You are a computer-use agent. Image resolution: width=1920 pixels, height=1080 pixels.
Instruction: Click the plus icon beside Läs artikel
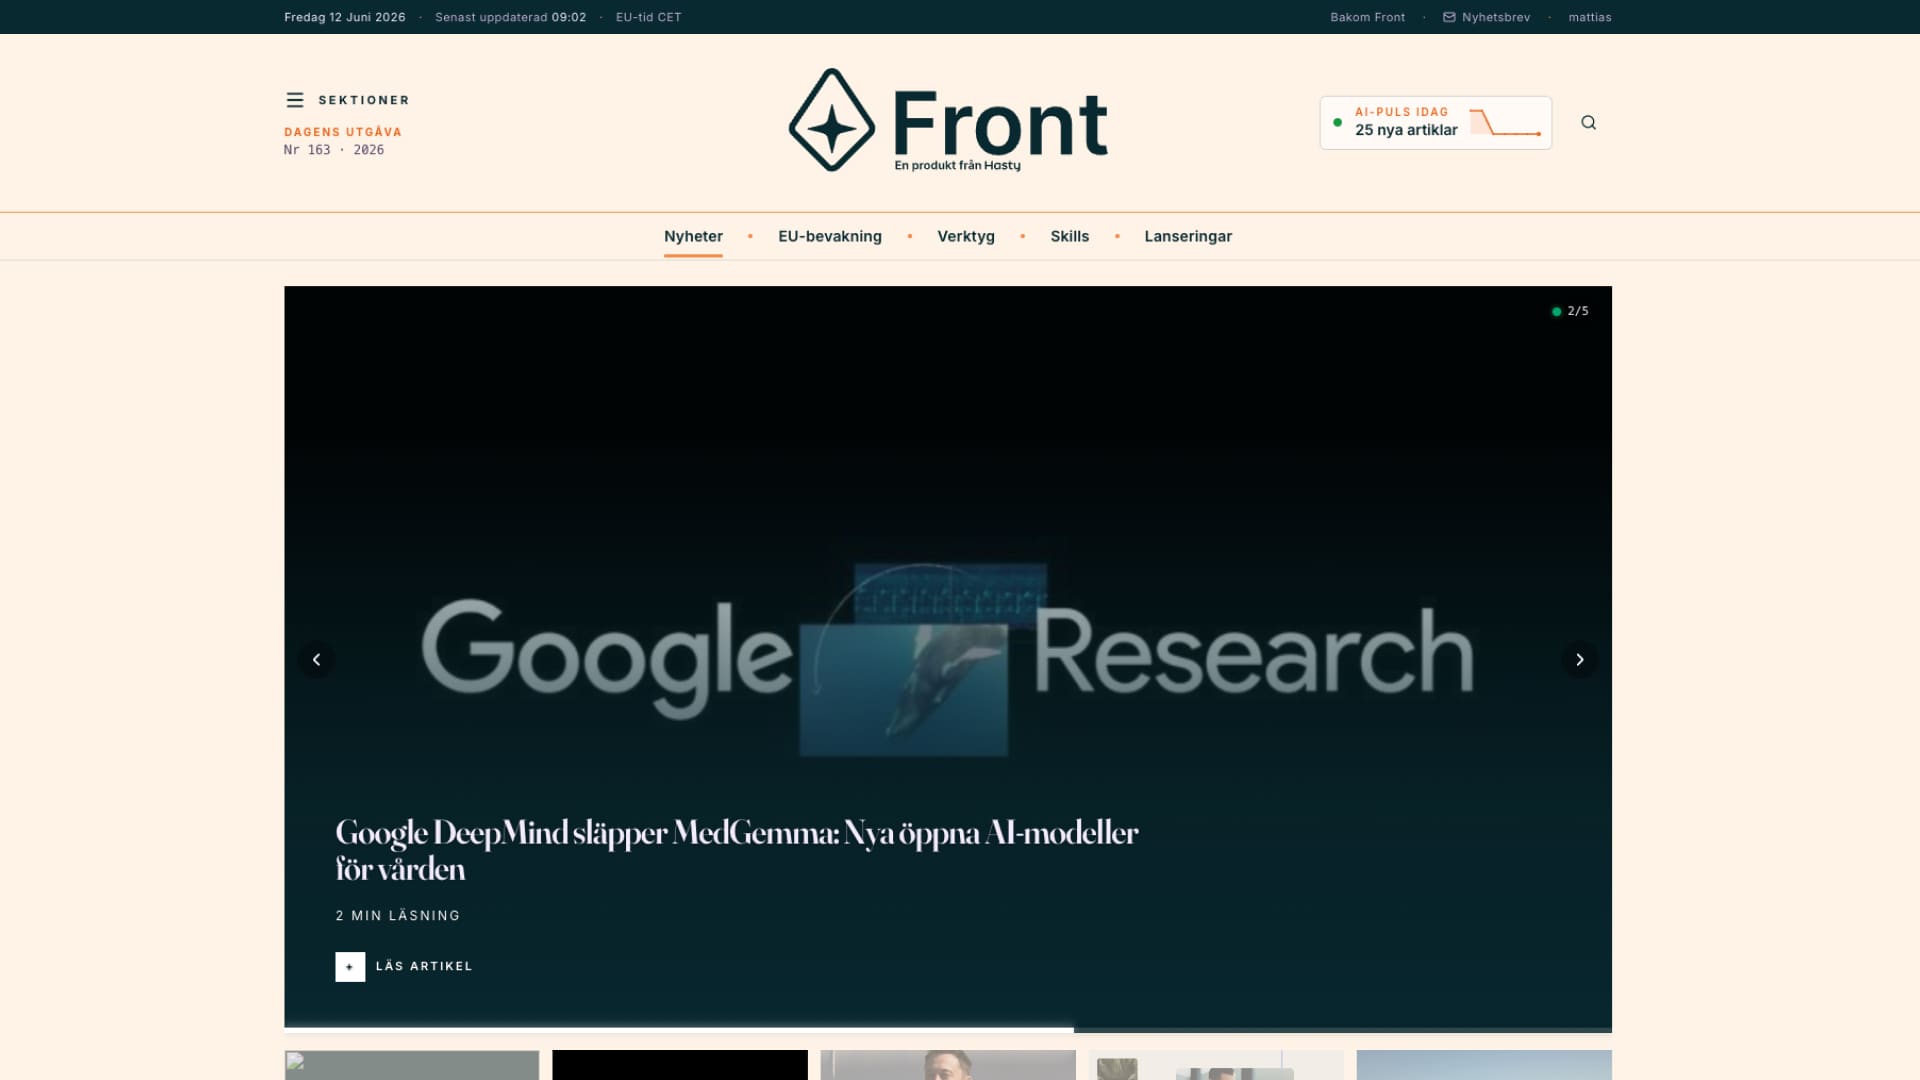pyautogui.click(x=350, y=966)
